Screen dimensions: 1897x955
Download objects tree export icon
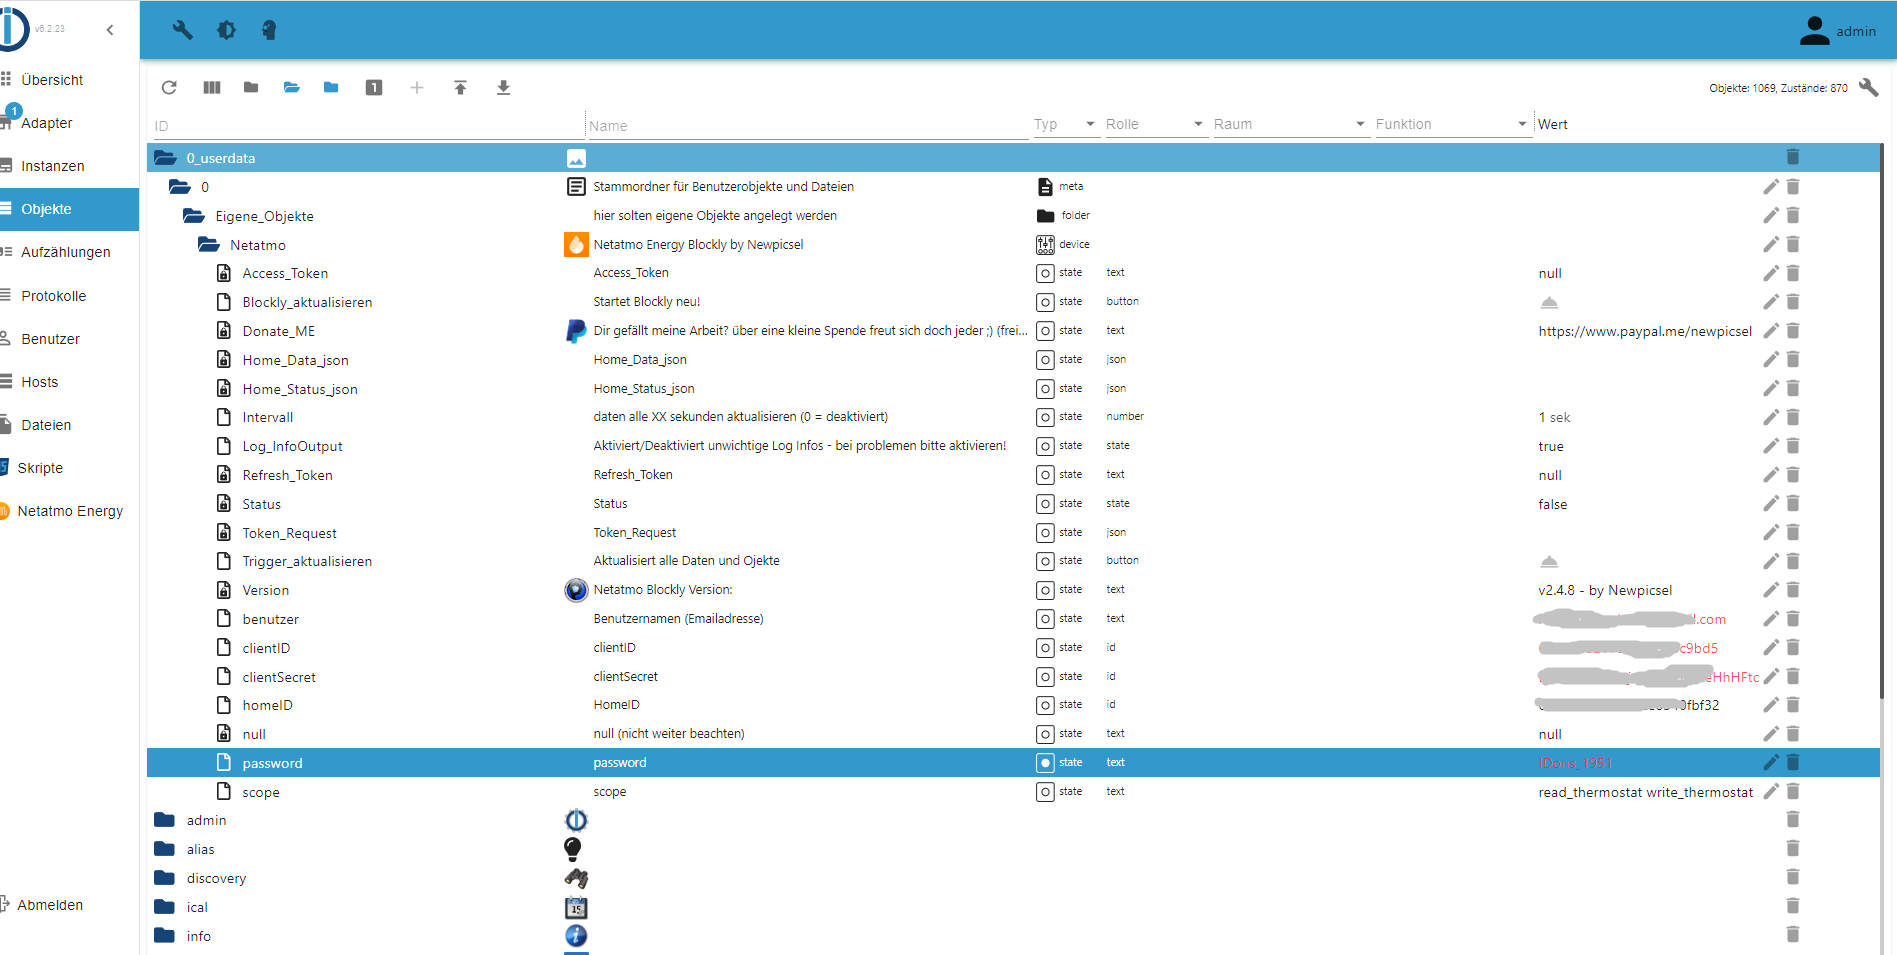tap(504, 88)
